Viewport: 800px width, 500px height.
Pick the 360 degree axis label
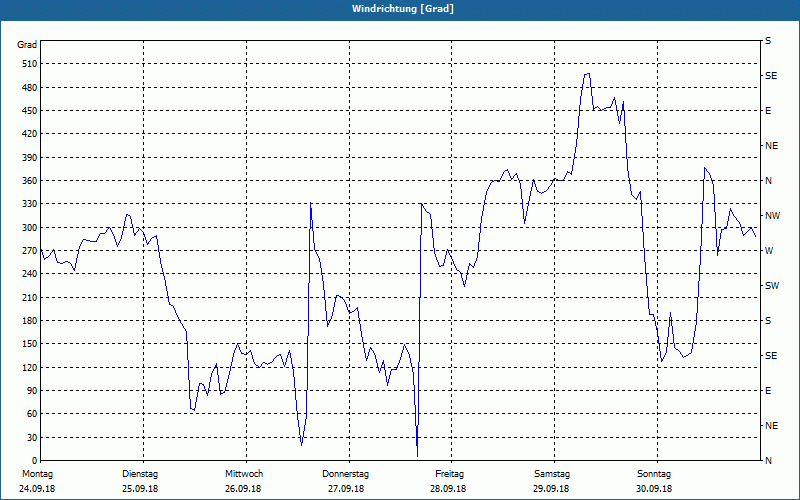coord(30,181)
